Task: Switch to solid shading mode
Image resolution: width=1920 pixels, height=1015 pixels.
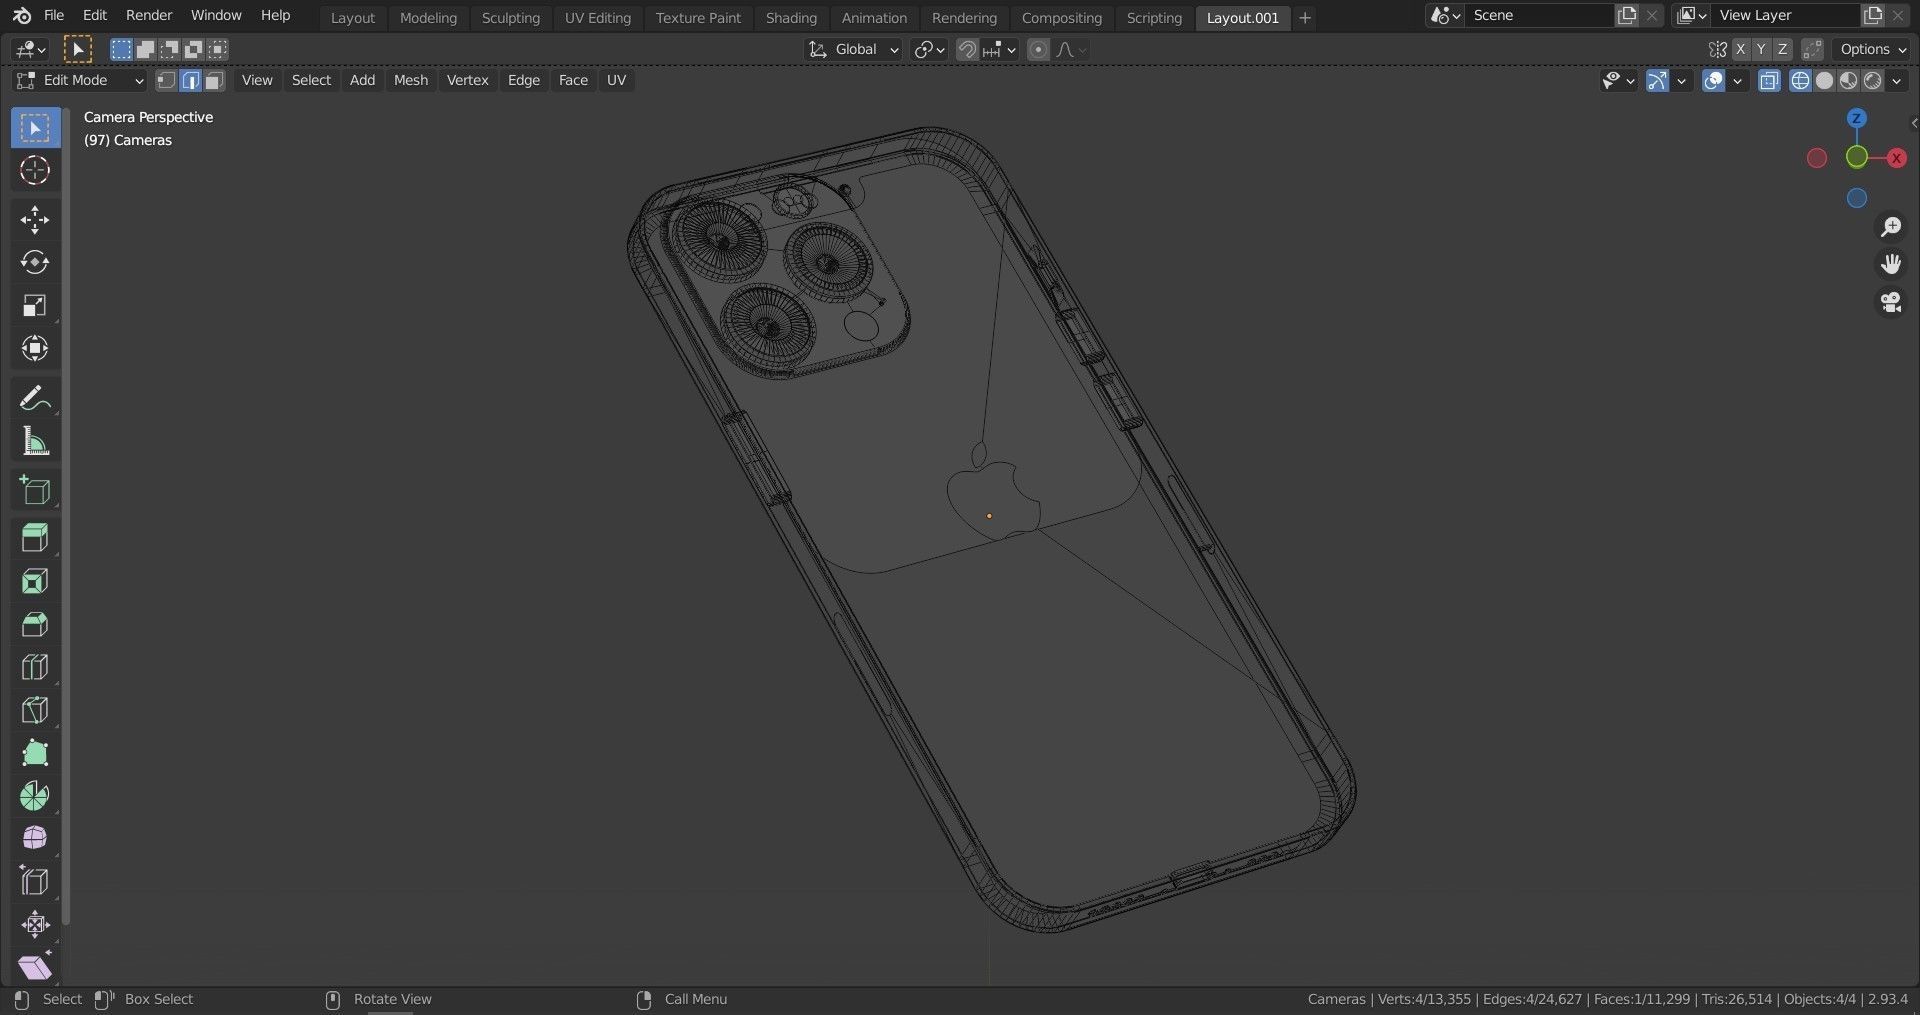Action: (x=1824, y=81)
